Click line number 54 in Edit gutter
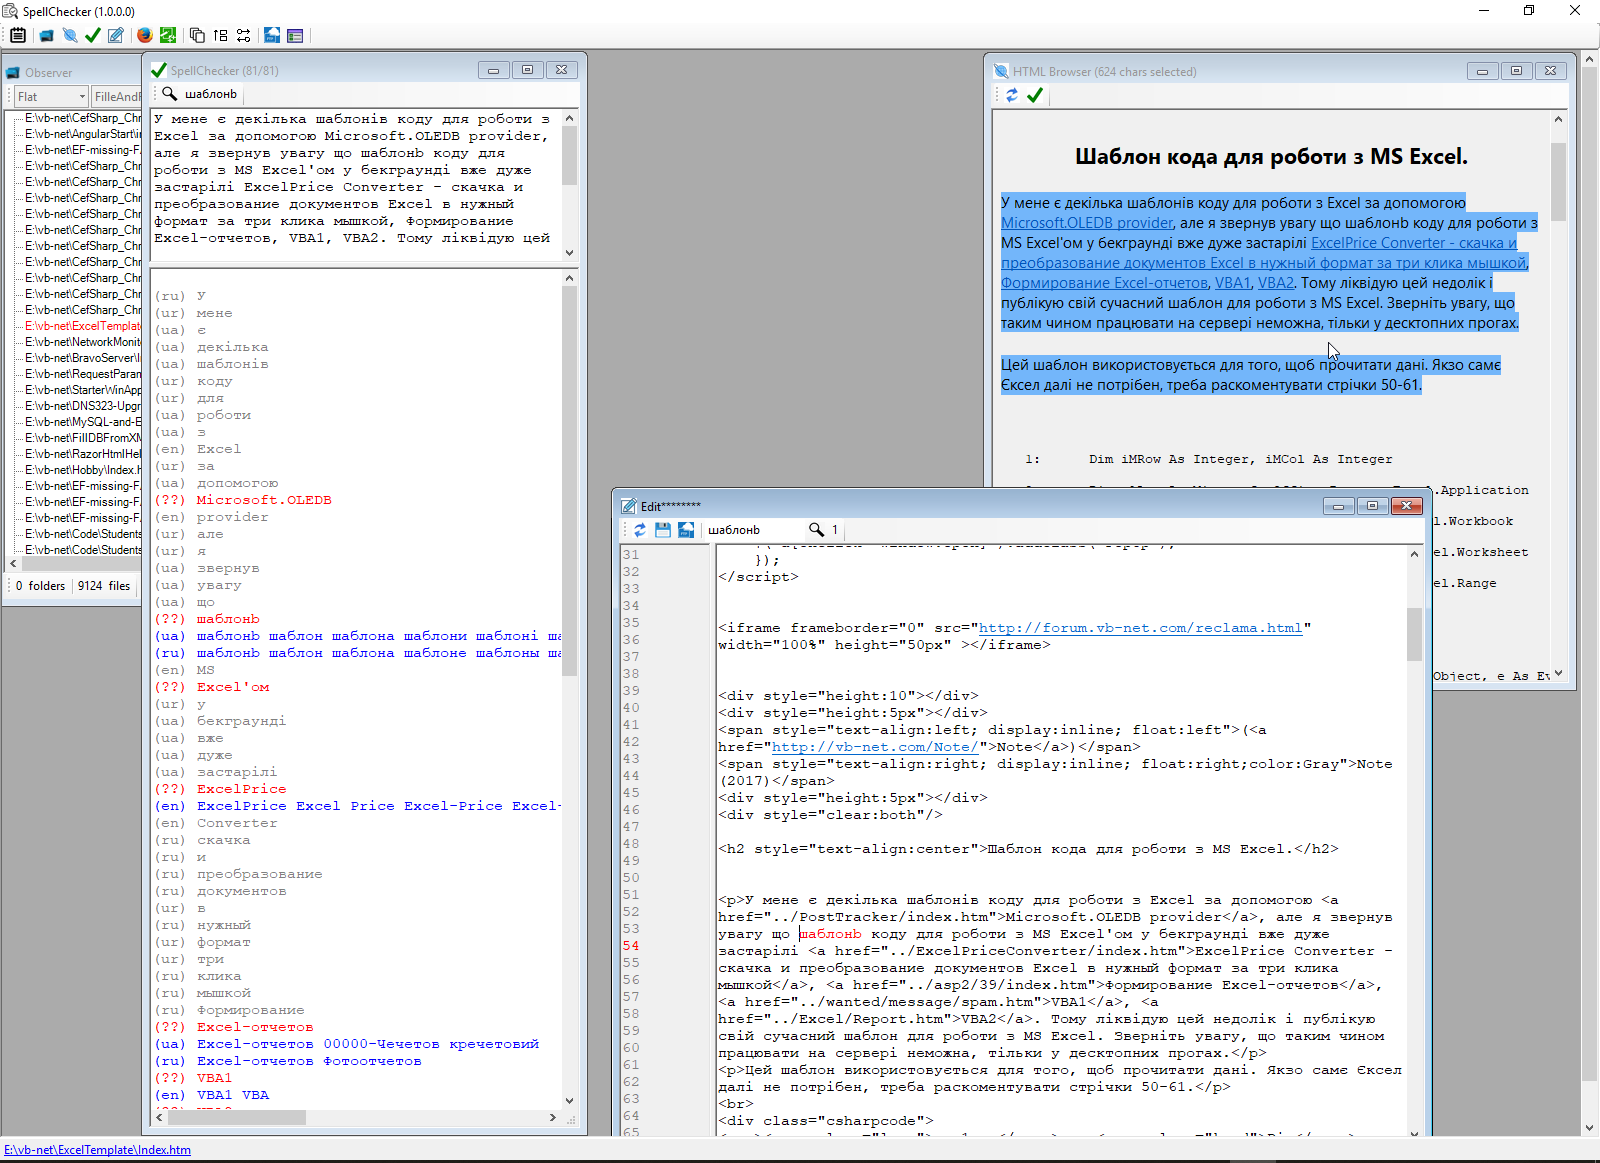 [631, 946]
